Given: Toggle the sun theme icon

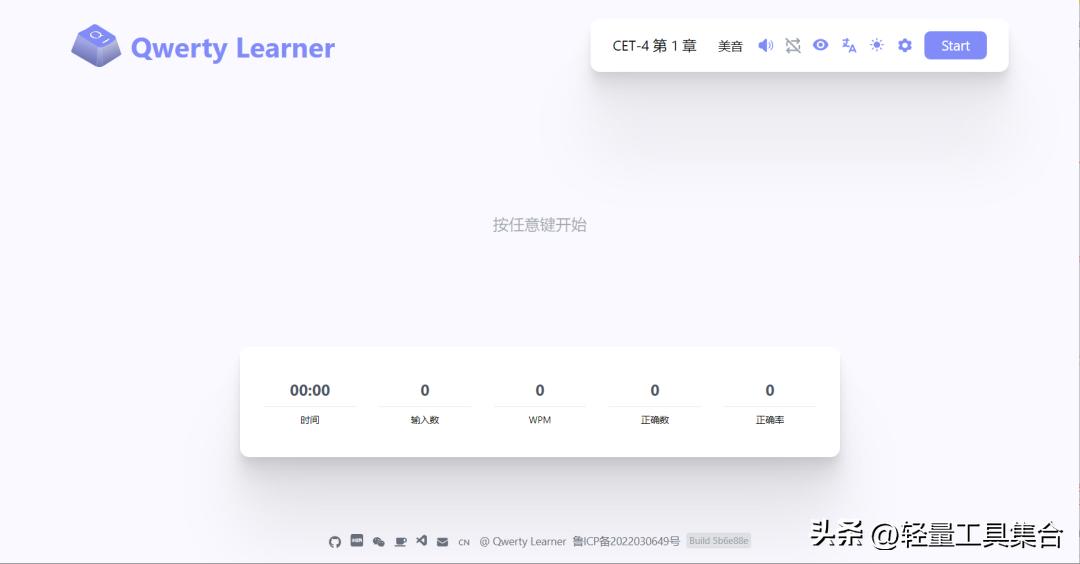Looking at the screenshot, I should point(876,45).
